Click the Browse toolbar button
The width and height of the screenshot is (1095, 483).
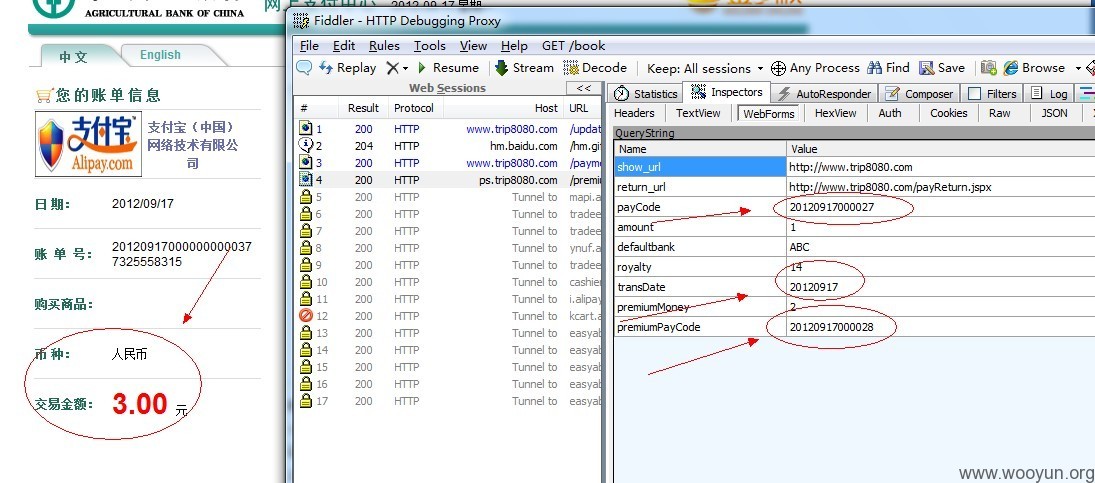1034,68
